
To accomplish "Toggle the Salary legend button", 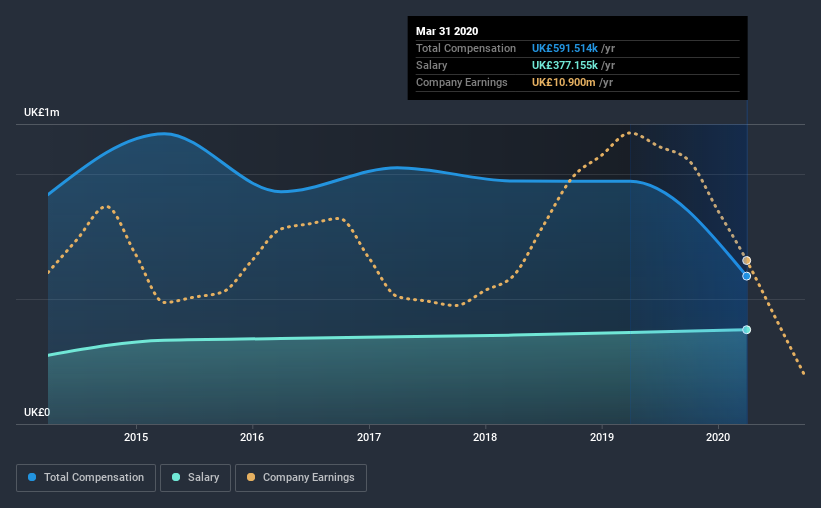I will pyautogui.click(x=195, y=478).
